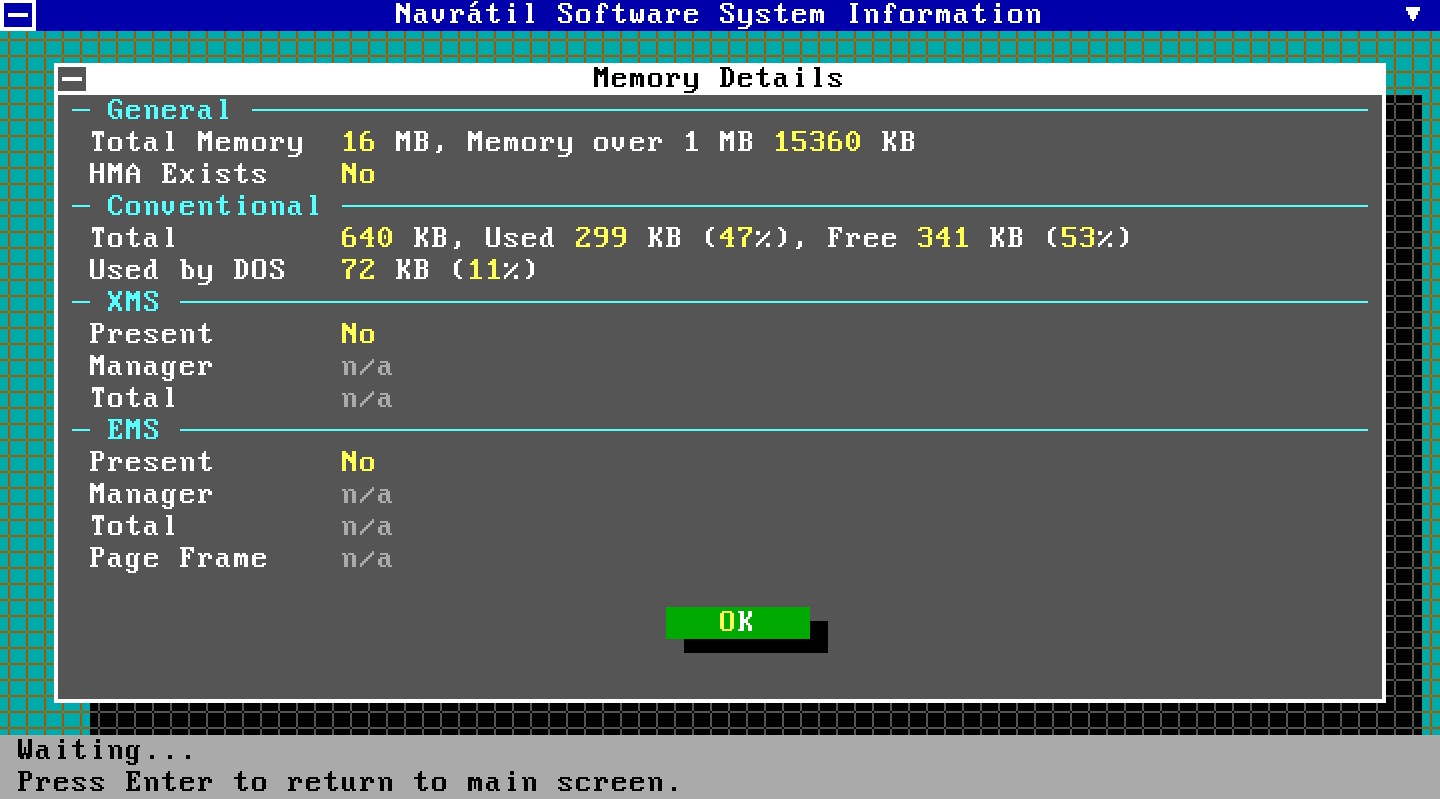
Task: Click the Navrátil Software System Information title
Action: coord(718,14)
